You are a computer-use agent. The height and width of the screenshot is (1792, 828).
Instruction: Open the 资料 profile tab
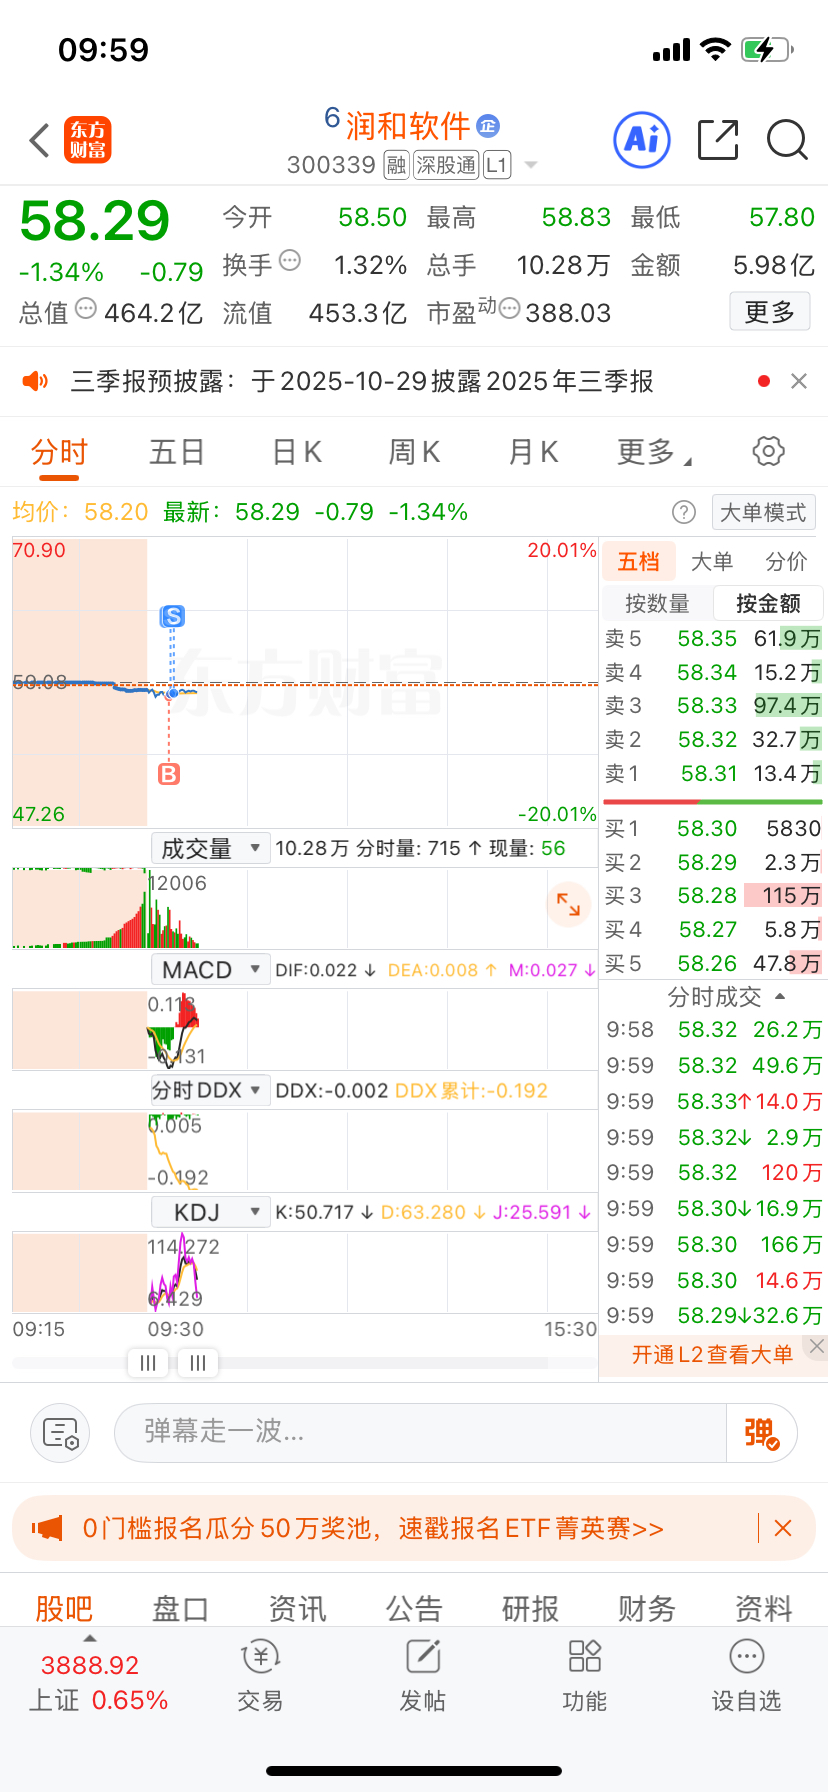[x=764, y=1608]
